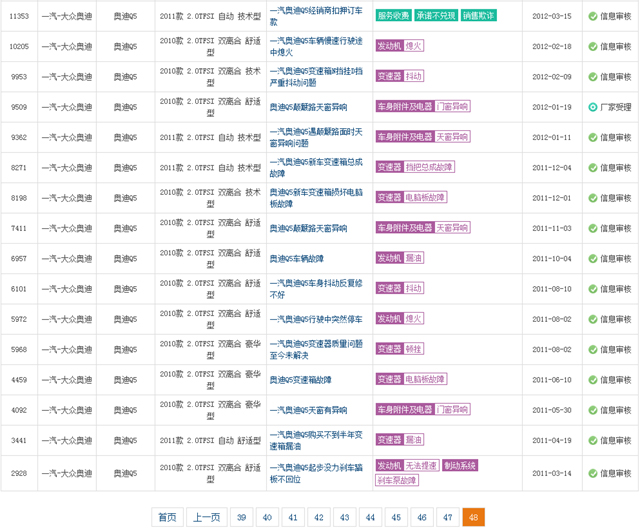Click the 厂家受理 status text in row 9509
Screen dimensions: 640x530
[616, 107]
